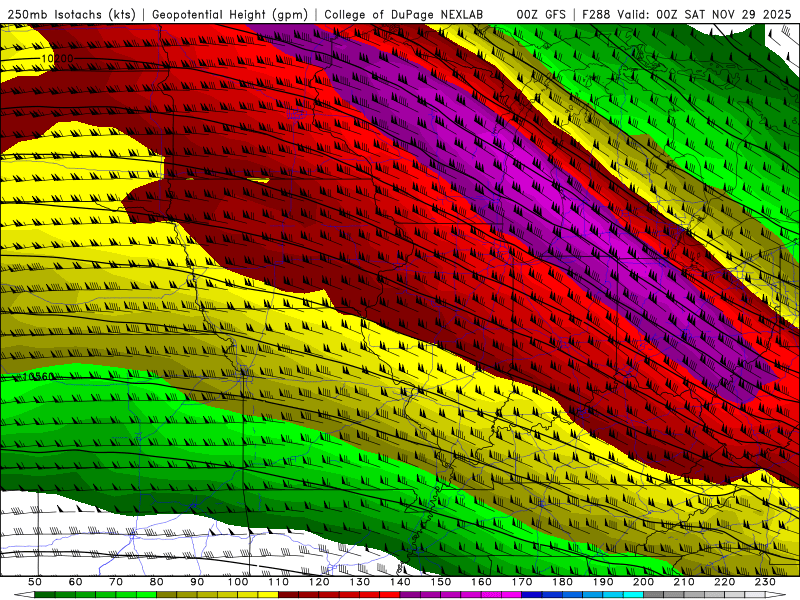Select the bright yellow swatch just before 110
Viewport: 800px width, 600px height.
coord(268,595)
